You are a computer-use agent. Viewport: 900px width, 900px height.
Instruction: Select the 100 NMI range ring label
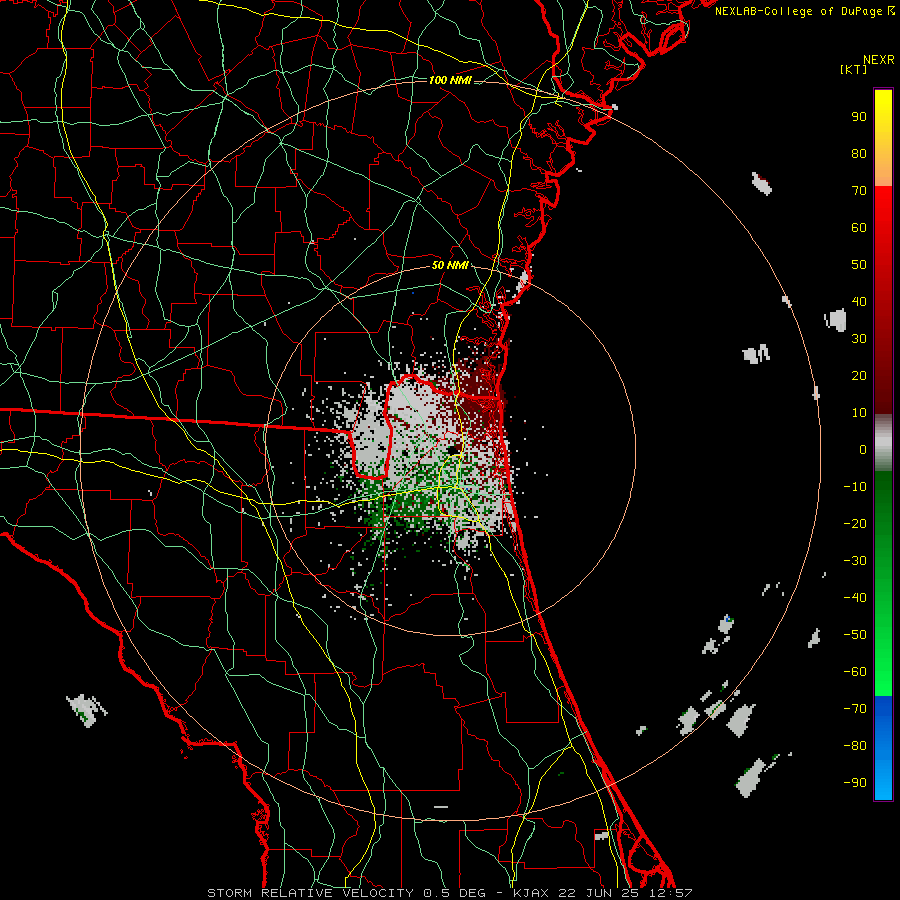(450, 80)
